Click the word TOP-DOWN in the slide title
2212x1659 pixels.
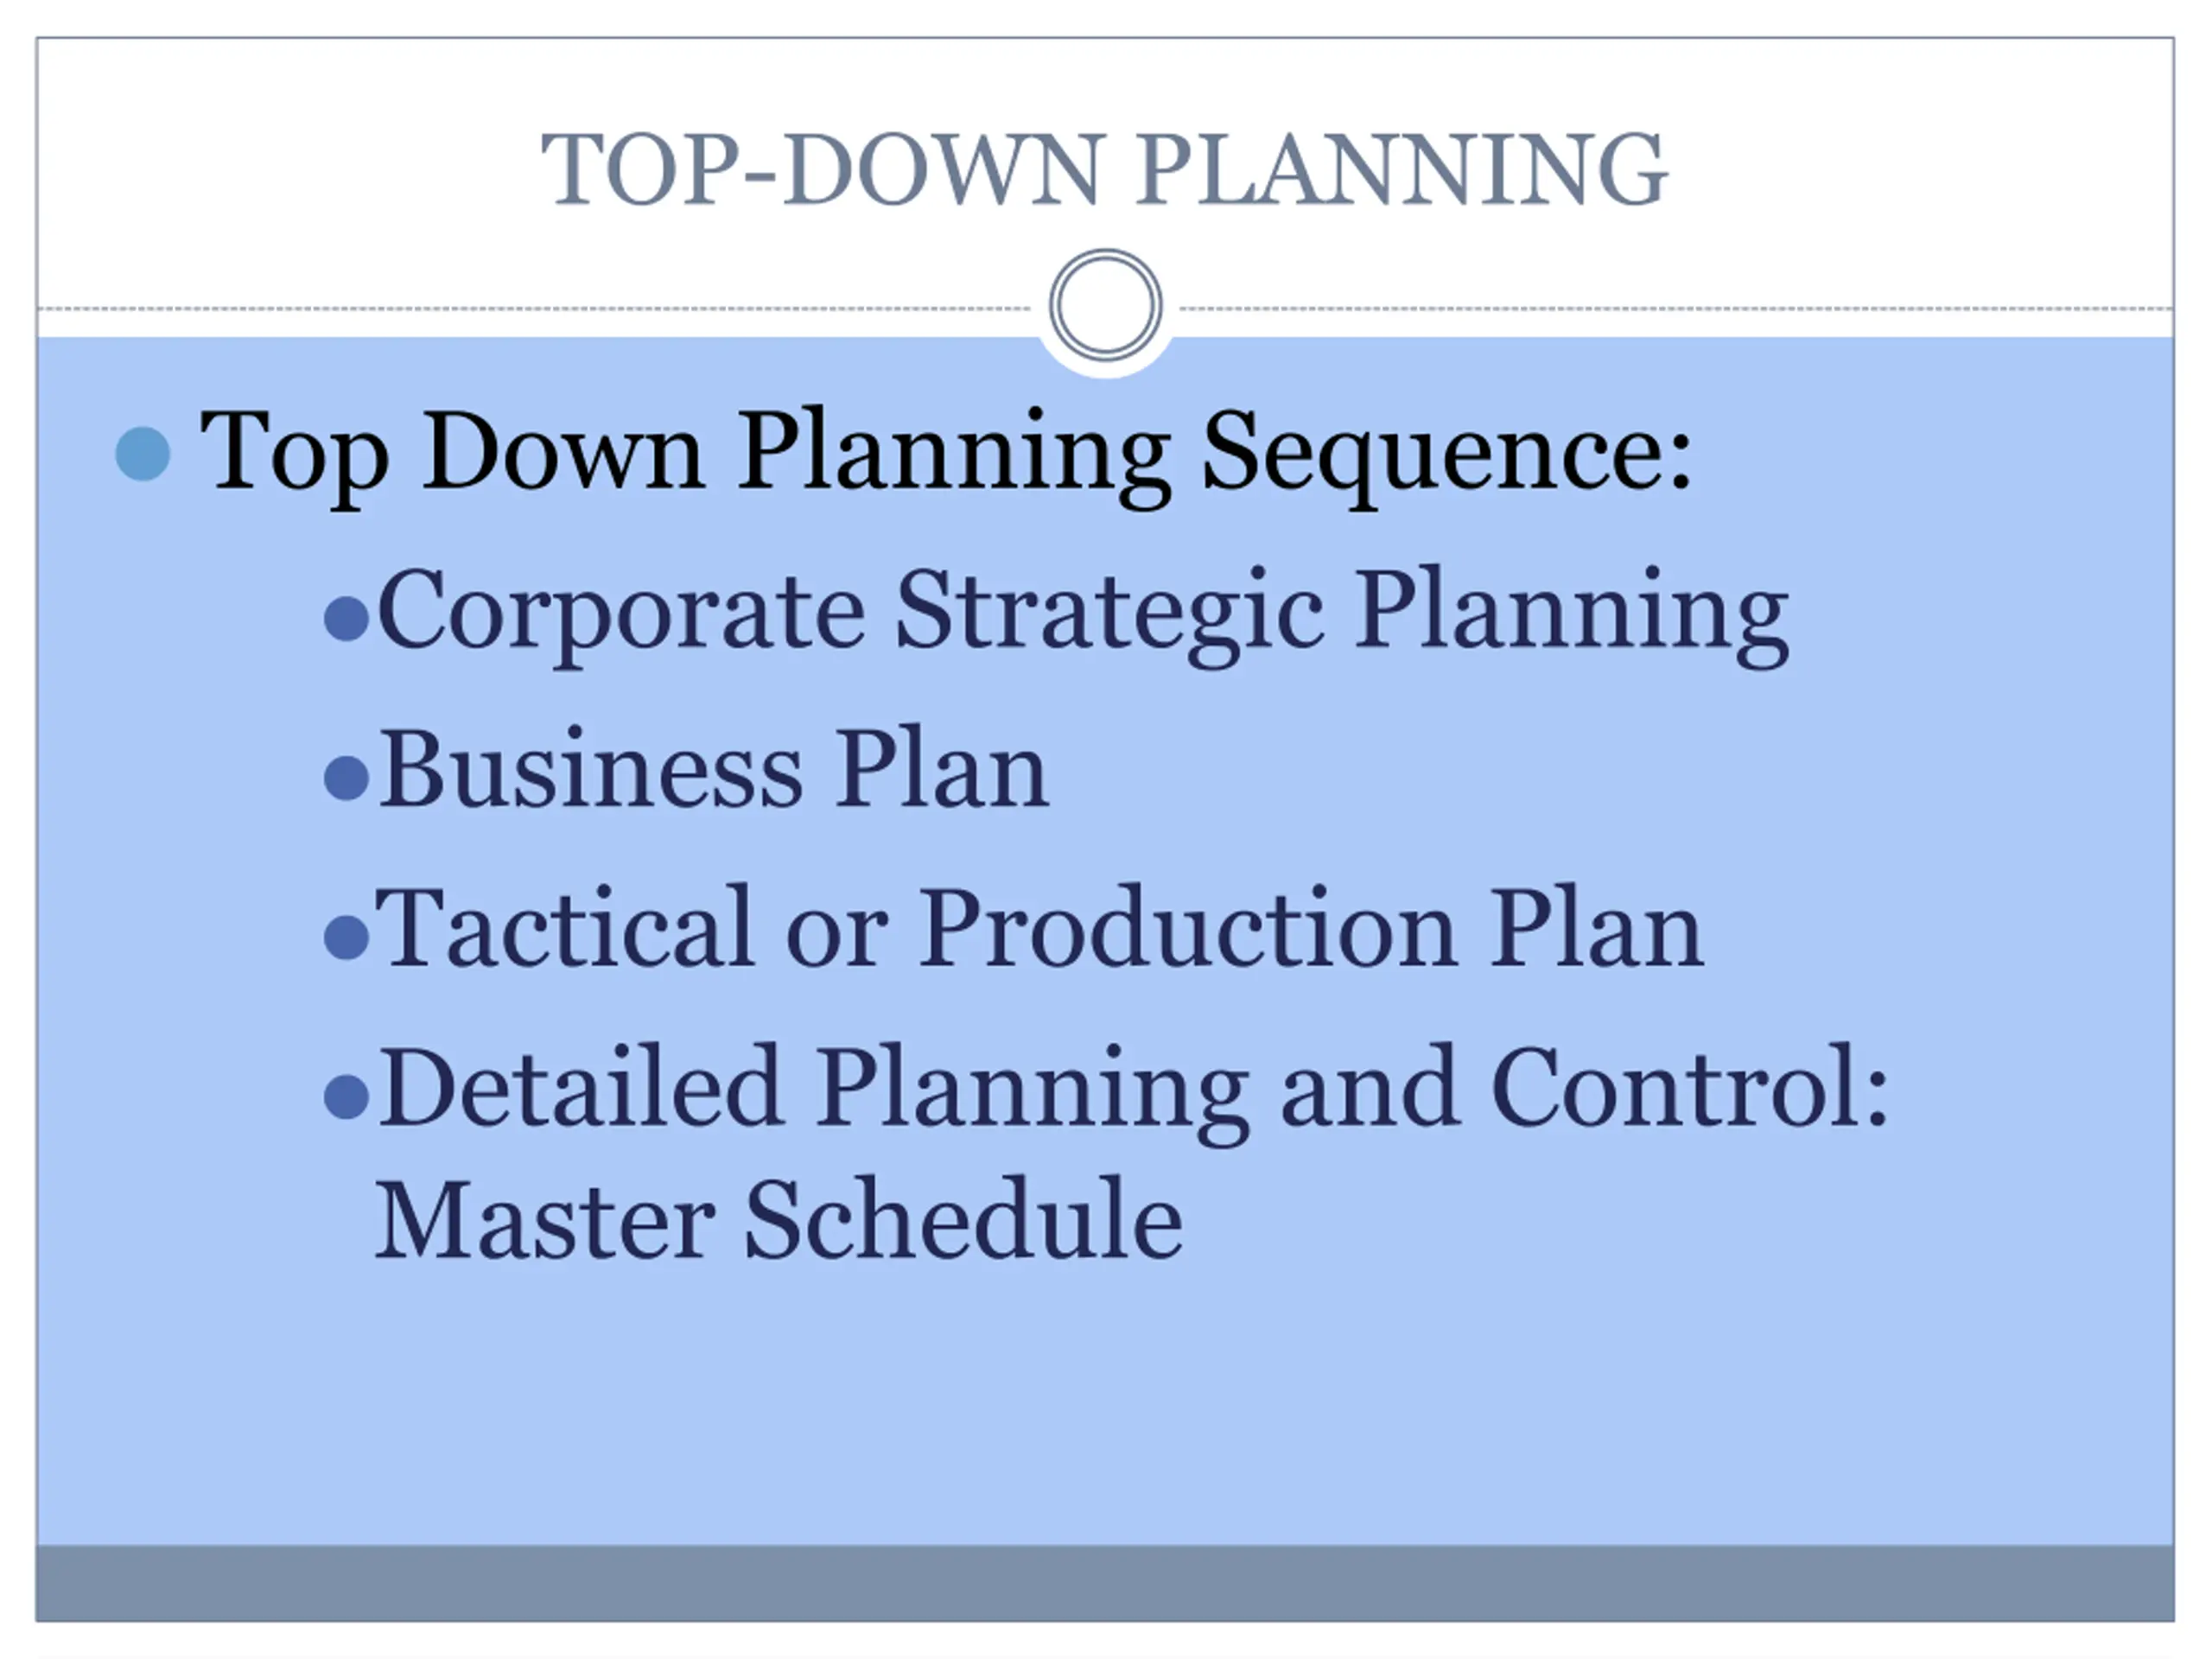point(822,170)
